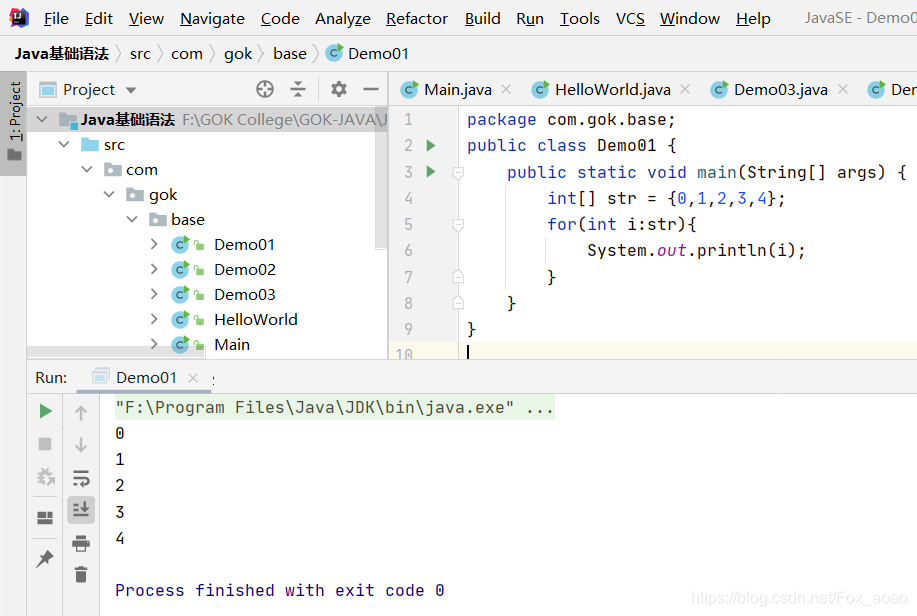This screenshot has height=616, width=917.
Task: Rerun Demo01 with green play button
Action: (x=45, y=411)
